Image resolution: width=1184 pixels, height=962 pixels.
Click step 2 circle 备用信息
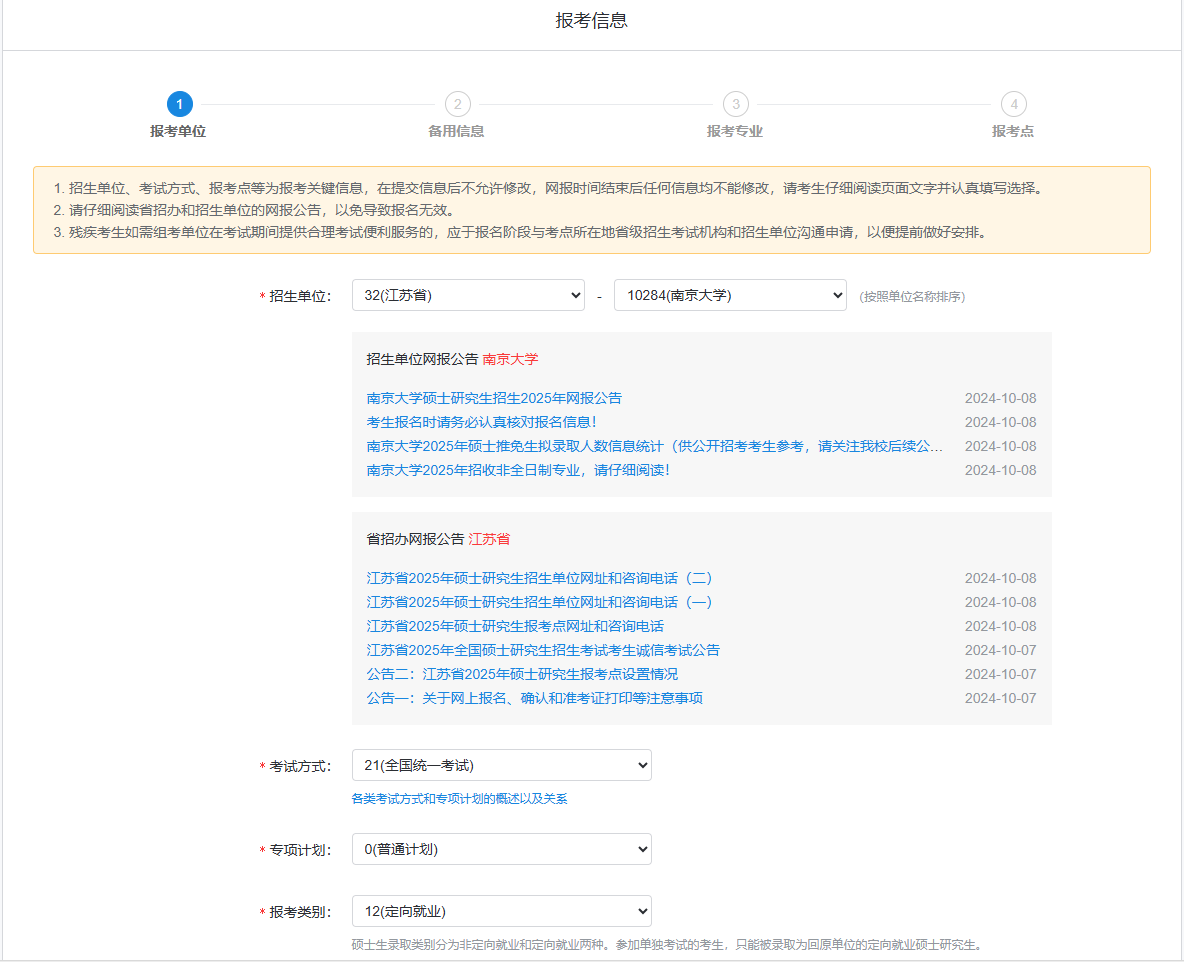457,104
